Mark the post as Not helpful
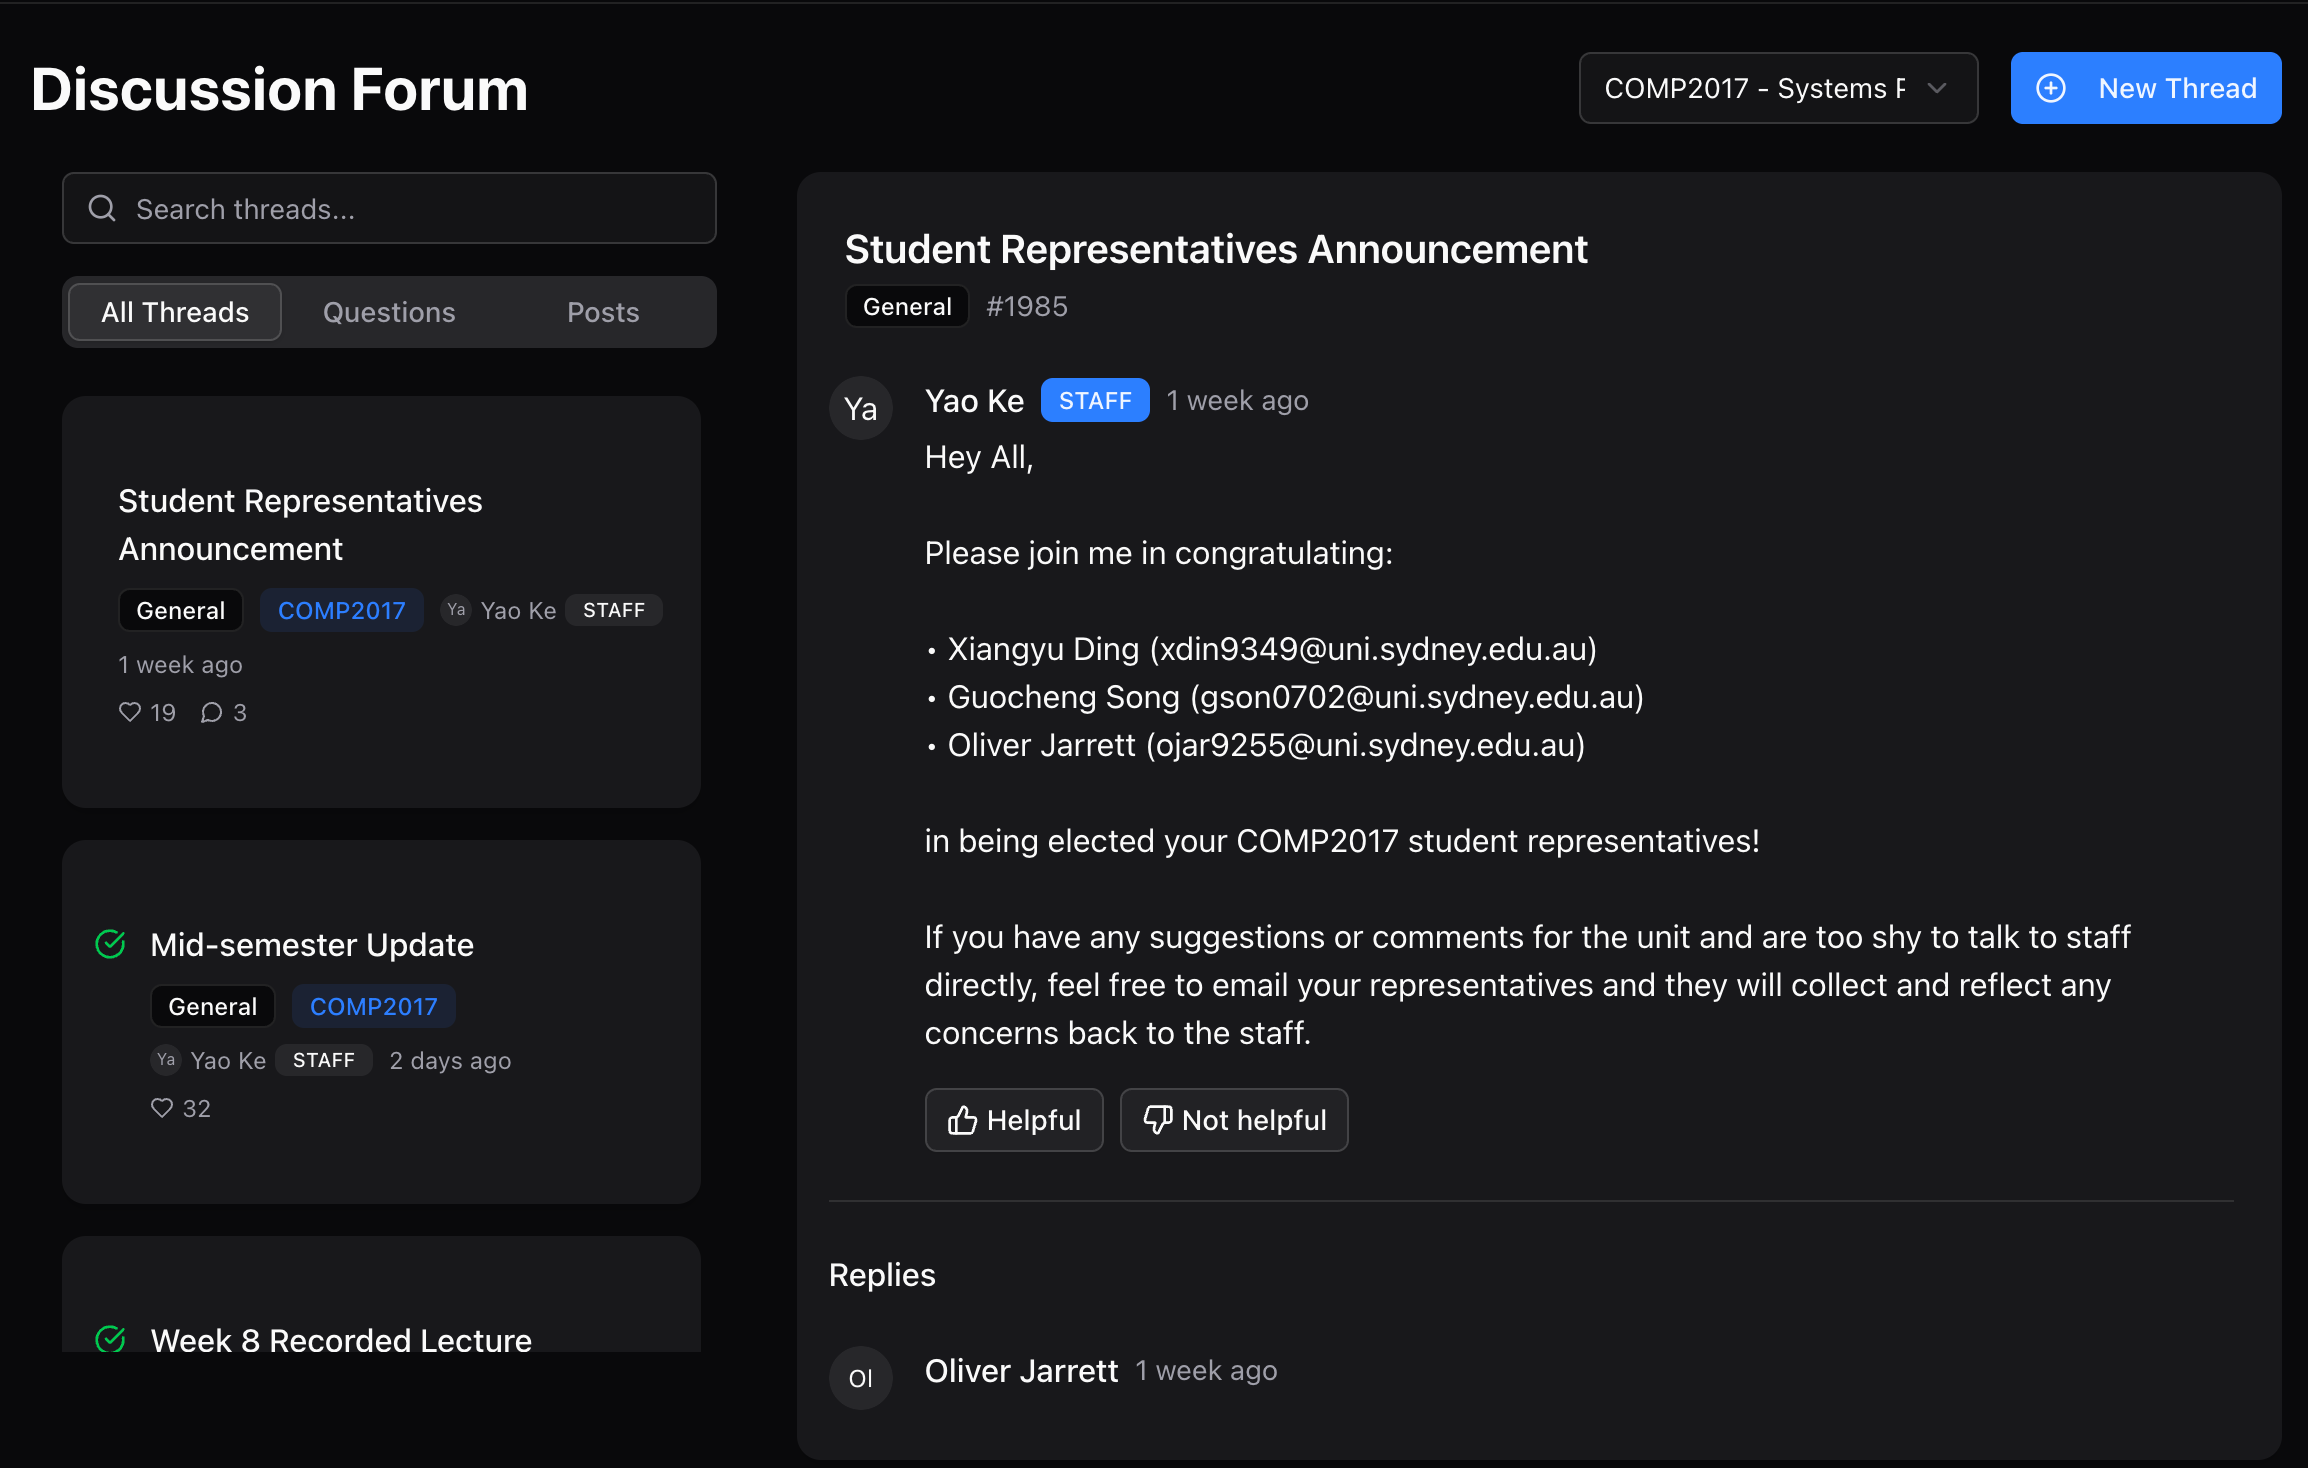The height and width of the screenshot is (1468, 2308). point(1233,1120)
